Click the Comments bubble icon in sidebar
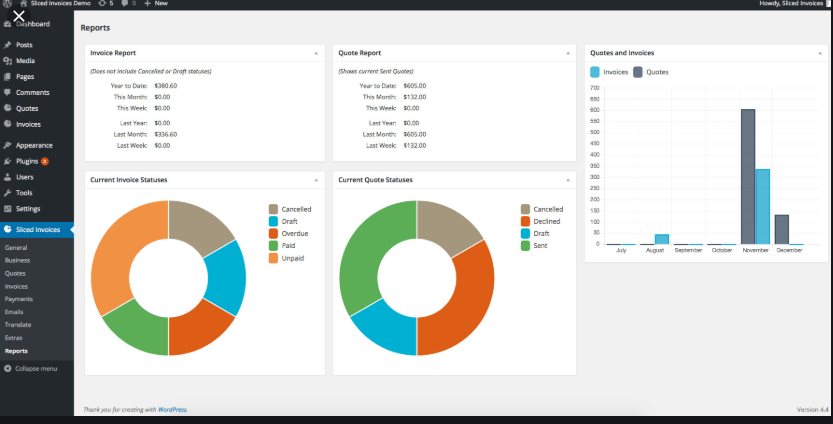 pyautogui.click(x=7, y=92)
